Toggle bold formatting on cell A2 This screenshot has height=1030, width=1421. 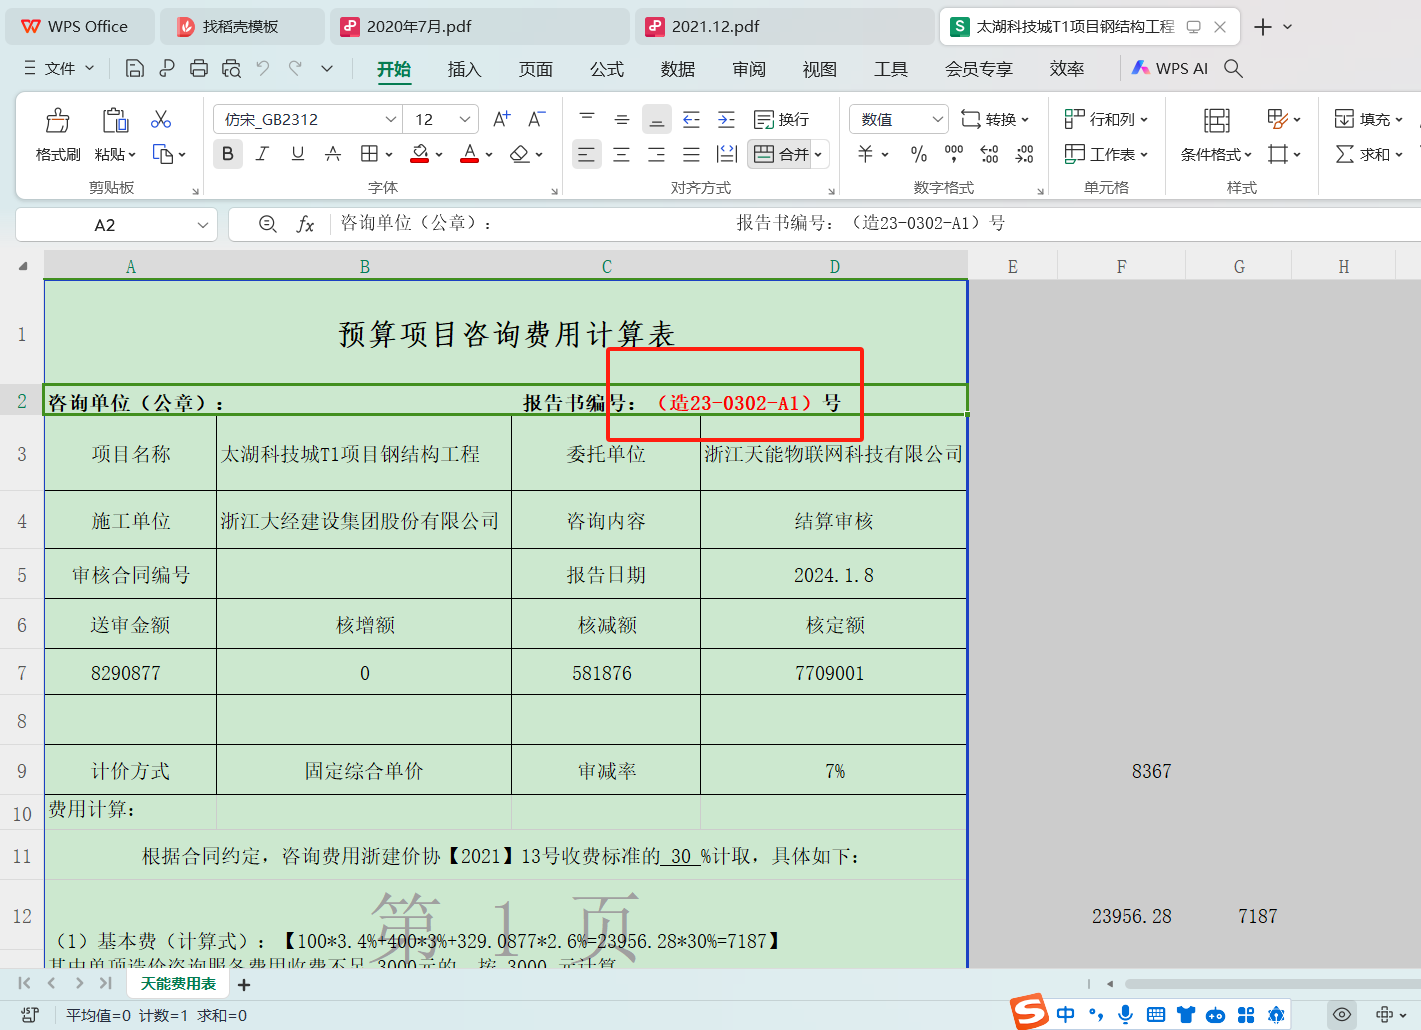[228, 154]
